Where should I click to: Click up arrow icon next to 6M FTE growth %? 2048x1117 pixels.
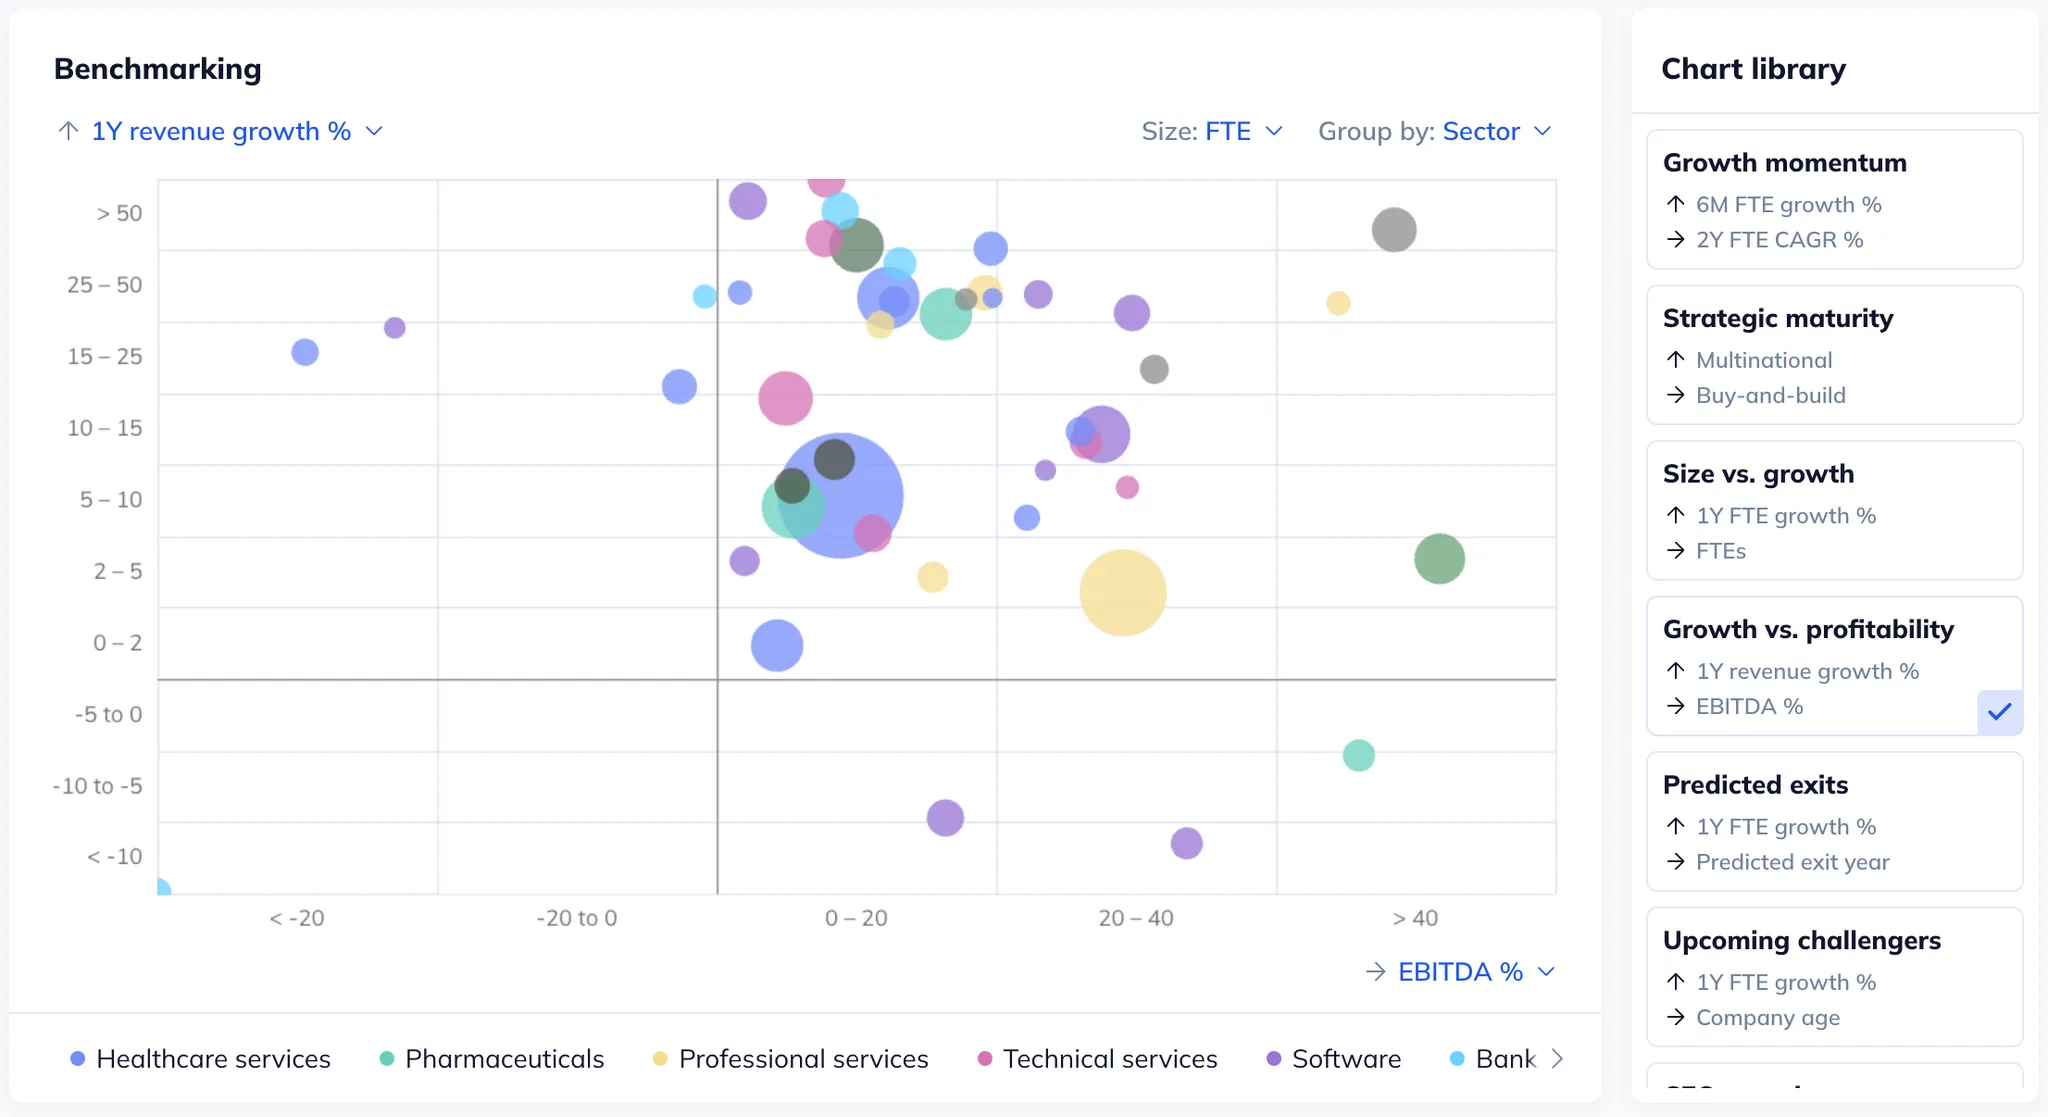click(x=1676, y=204)
